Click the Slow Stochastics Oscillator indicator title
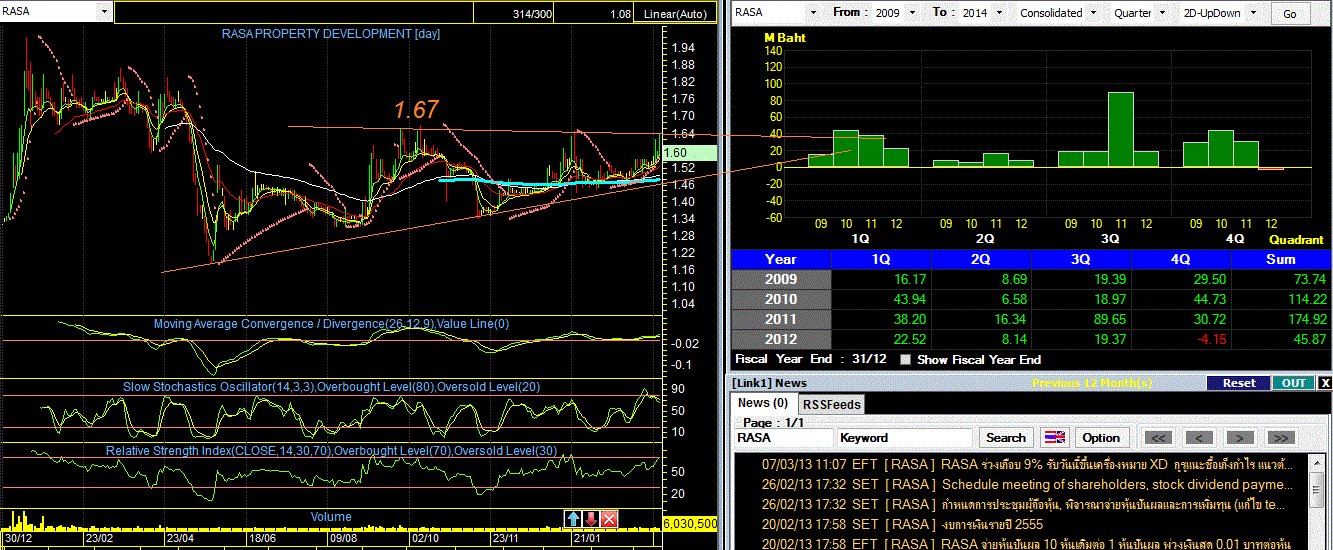The width and height of the screenshot is (1333, 550). click(331, 386)
